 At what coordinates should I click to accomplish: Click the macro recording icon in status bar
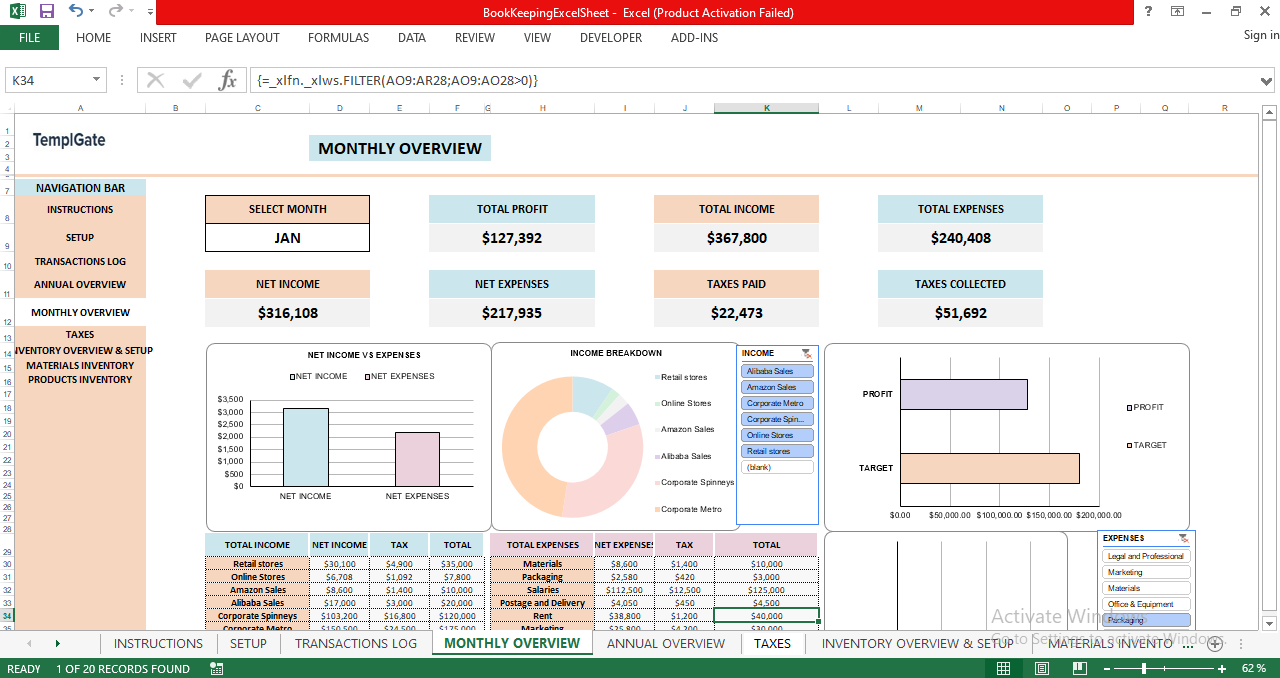[x=217, y=668]
